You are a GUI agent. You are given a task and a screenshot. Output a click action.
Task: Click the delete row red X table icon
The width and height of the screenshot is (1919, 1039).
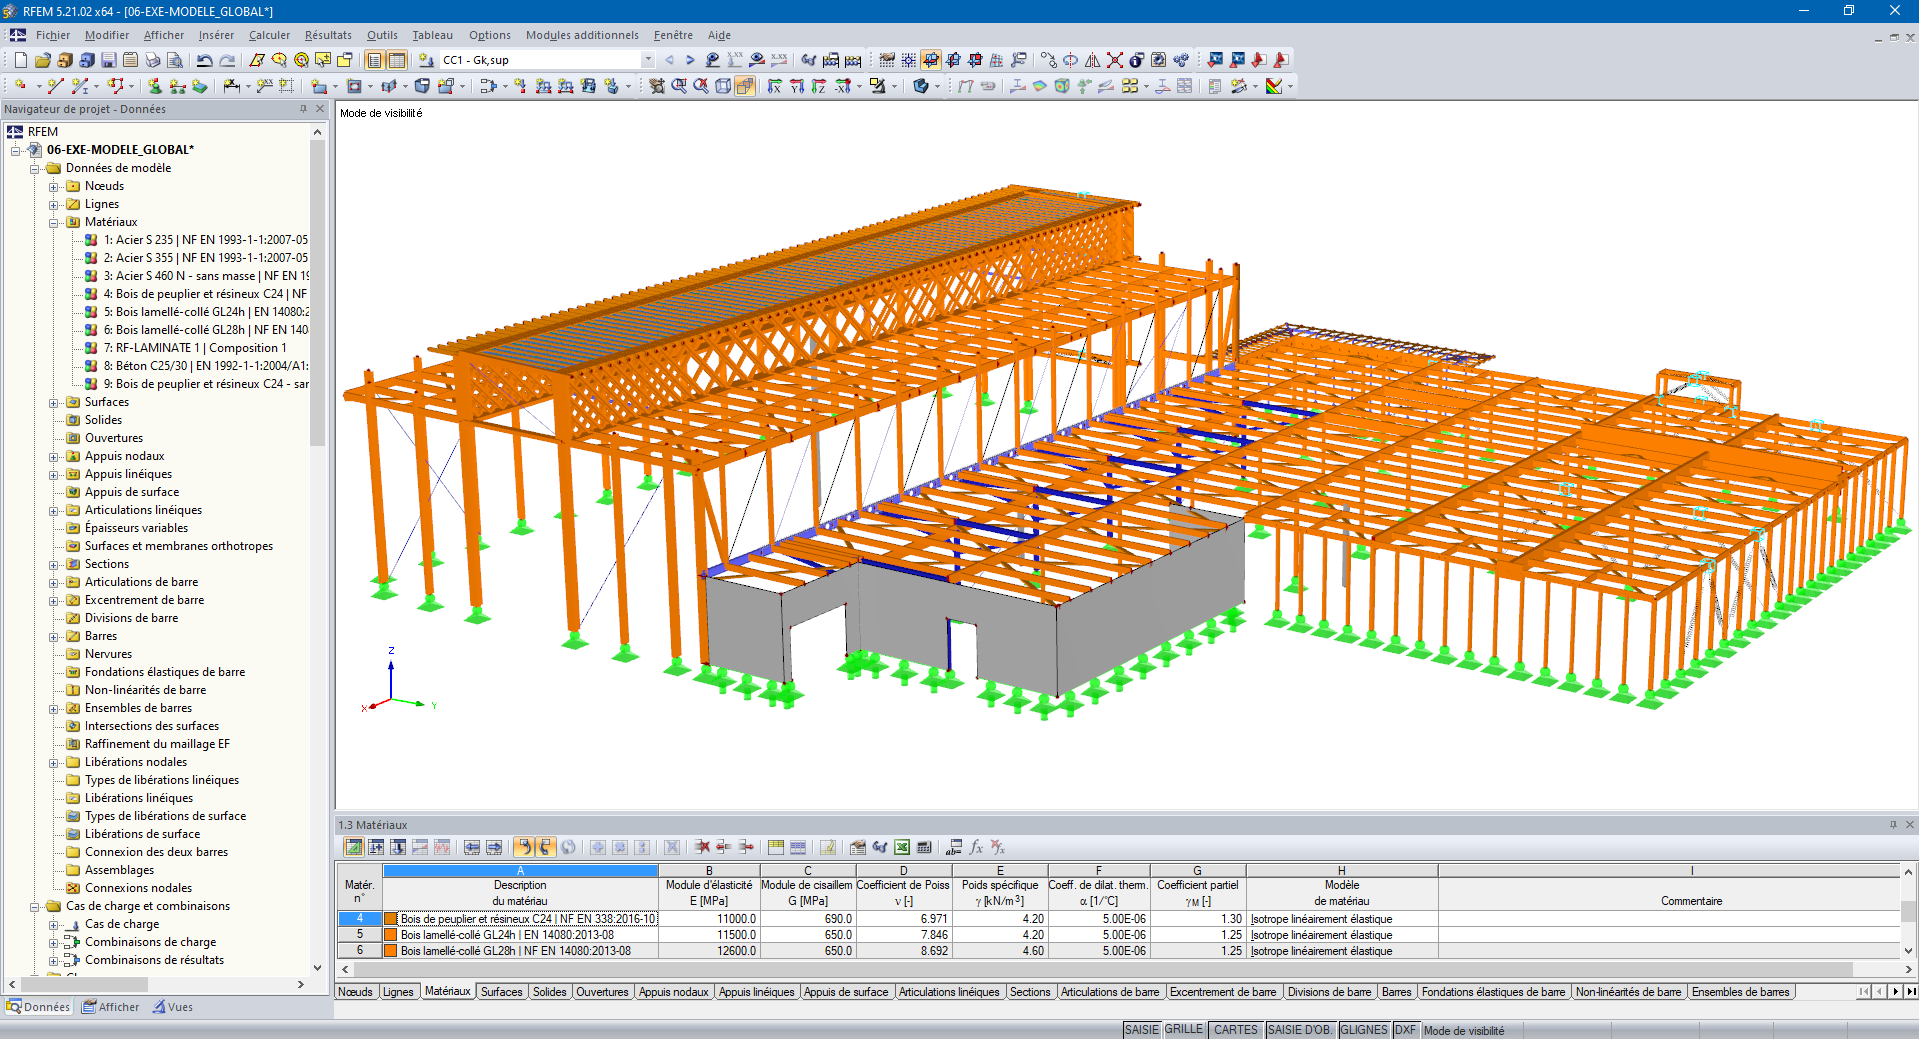[x=702, y=847]
